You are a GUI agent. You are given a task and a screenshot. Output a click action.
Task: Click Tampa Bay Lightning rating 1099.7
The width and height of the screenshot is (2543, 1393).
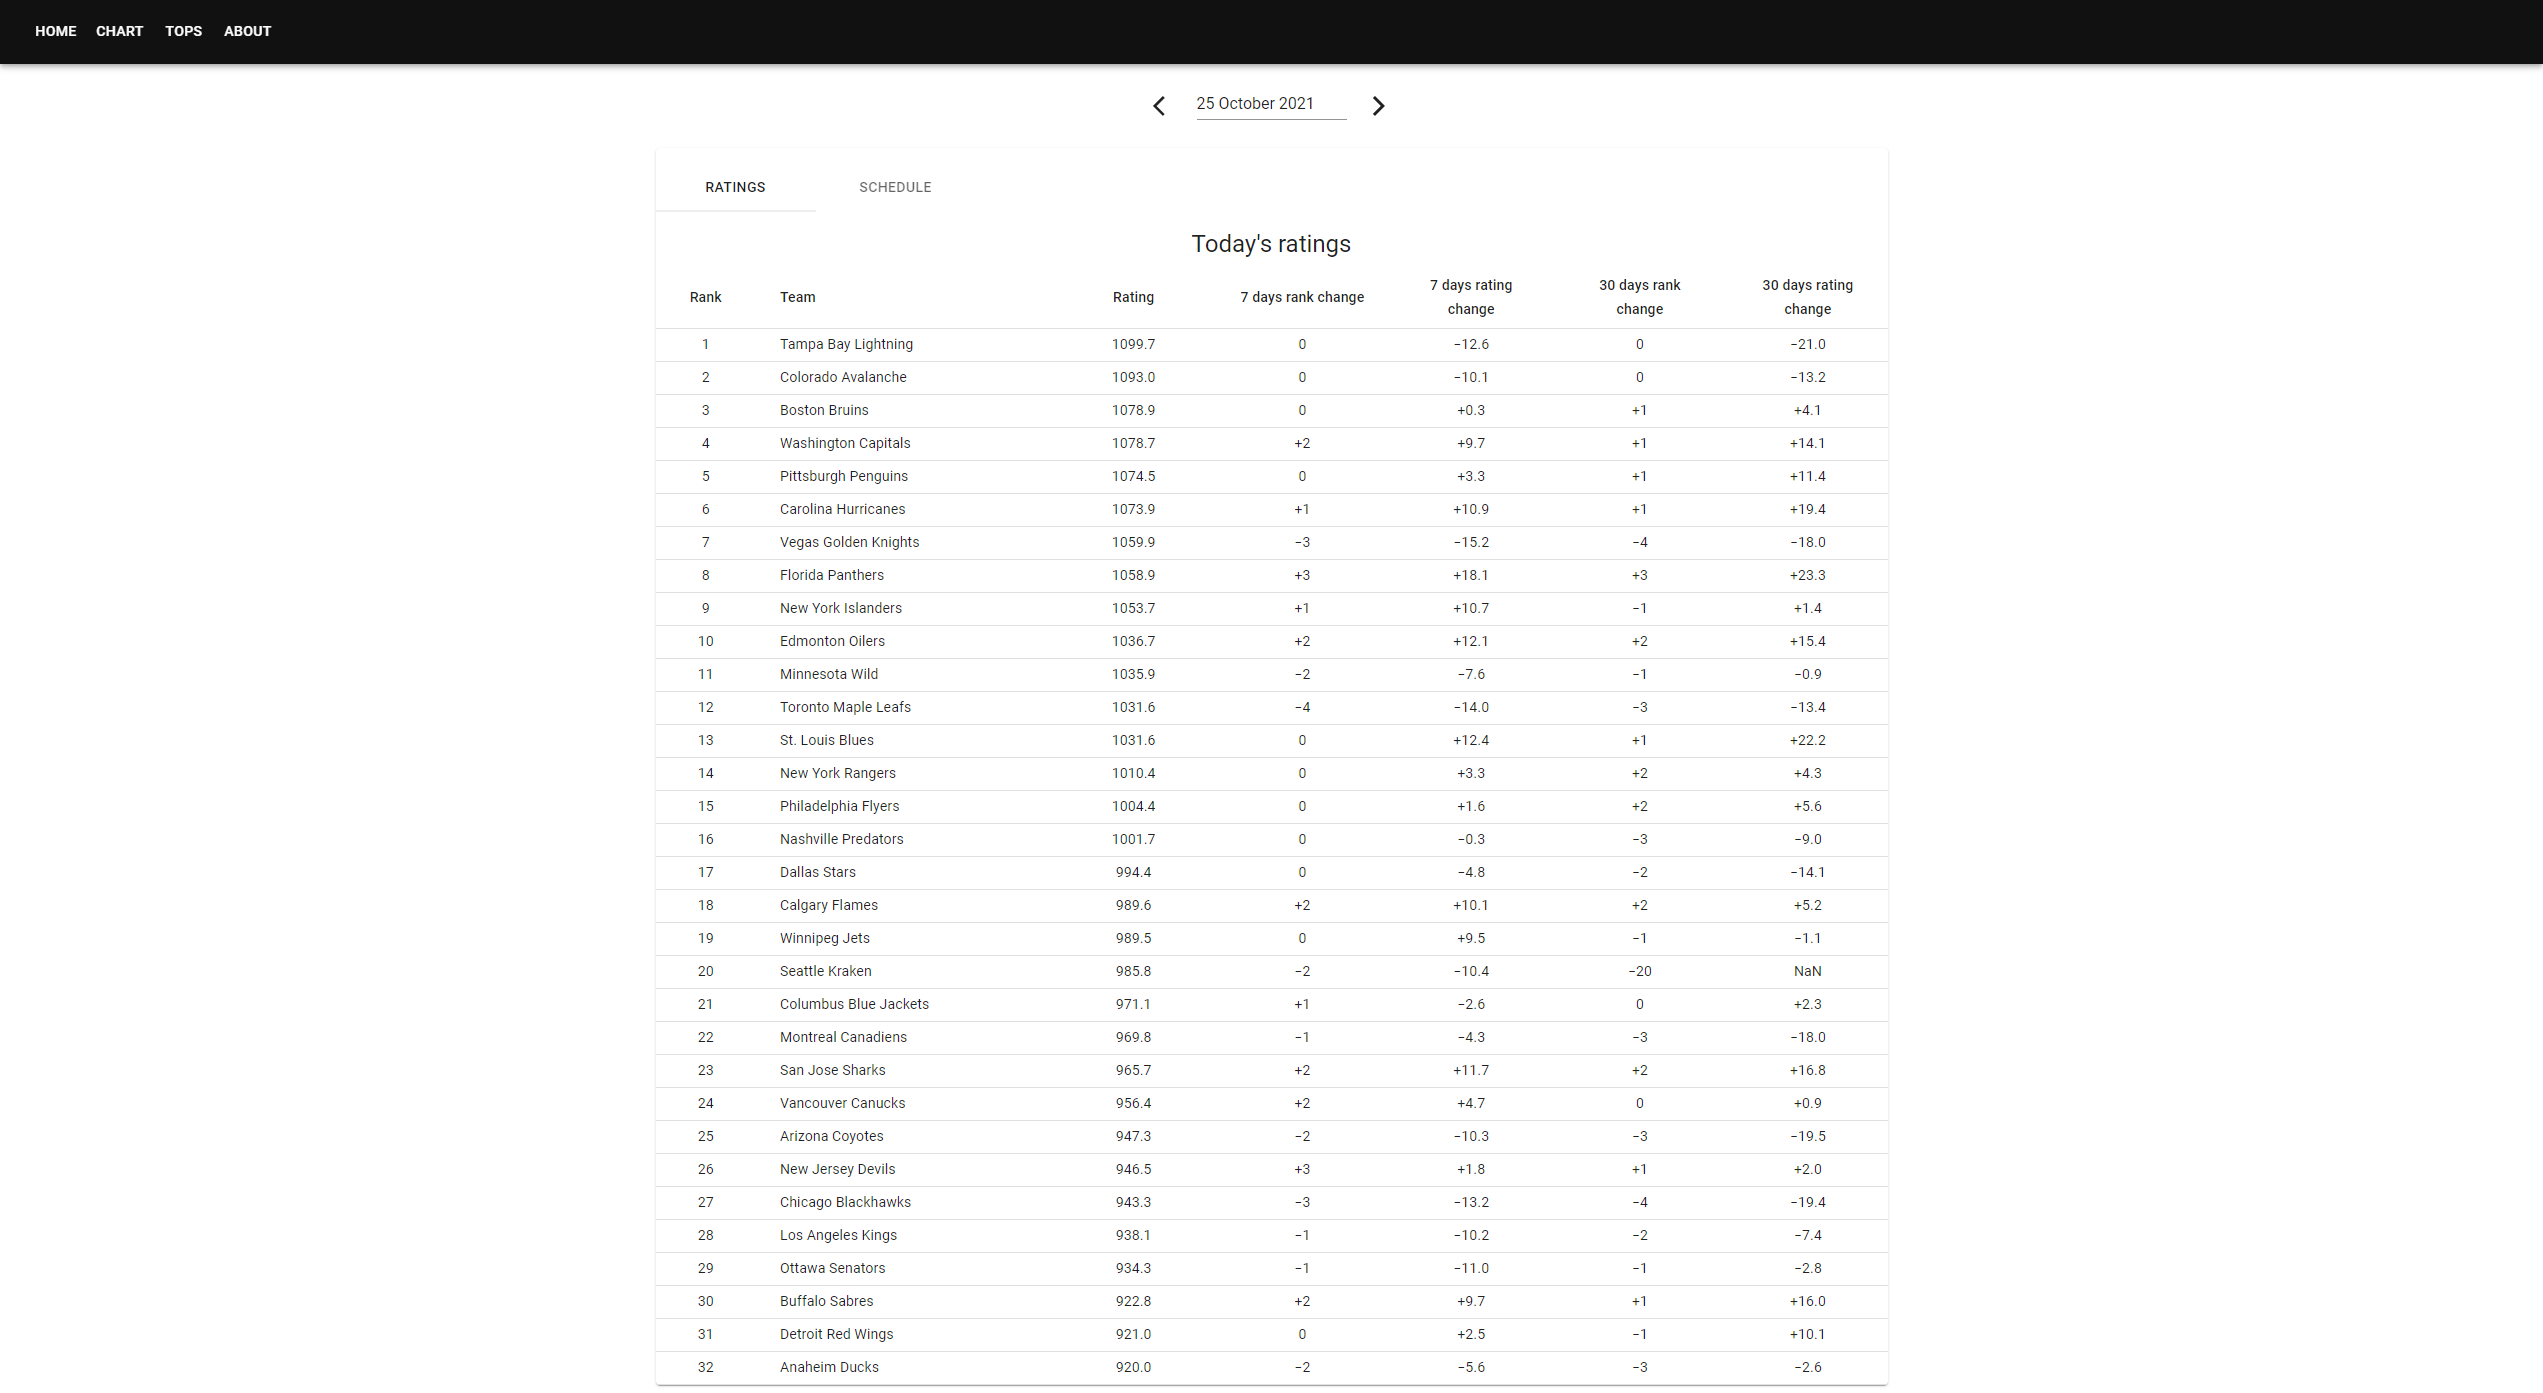point(1133,344)
